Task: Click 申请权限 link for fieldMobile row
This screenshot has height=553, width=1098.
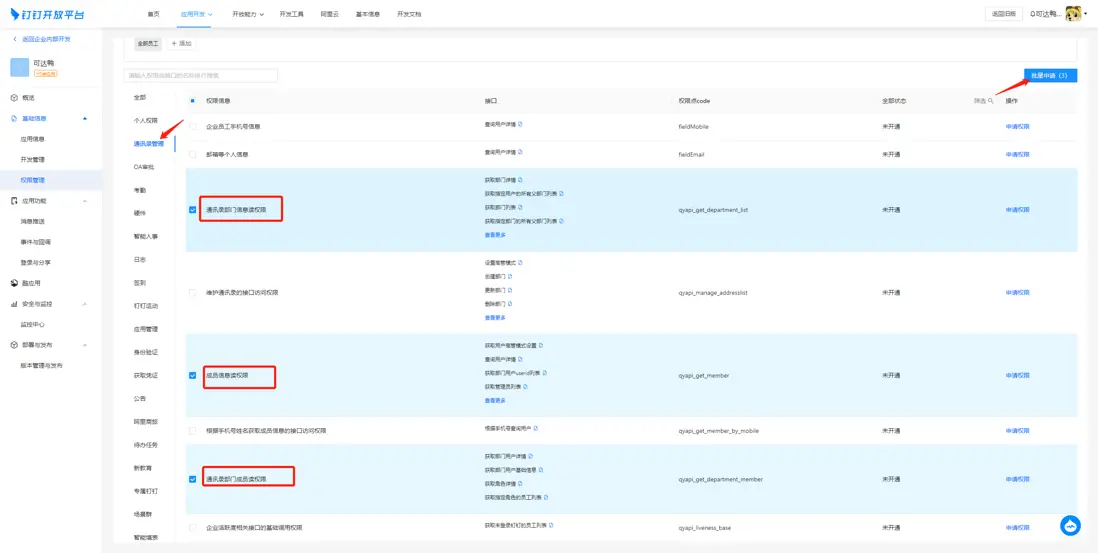Action: [x=1017, y=127]
